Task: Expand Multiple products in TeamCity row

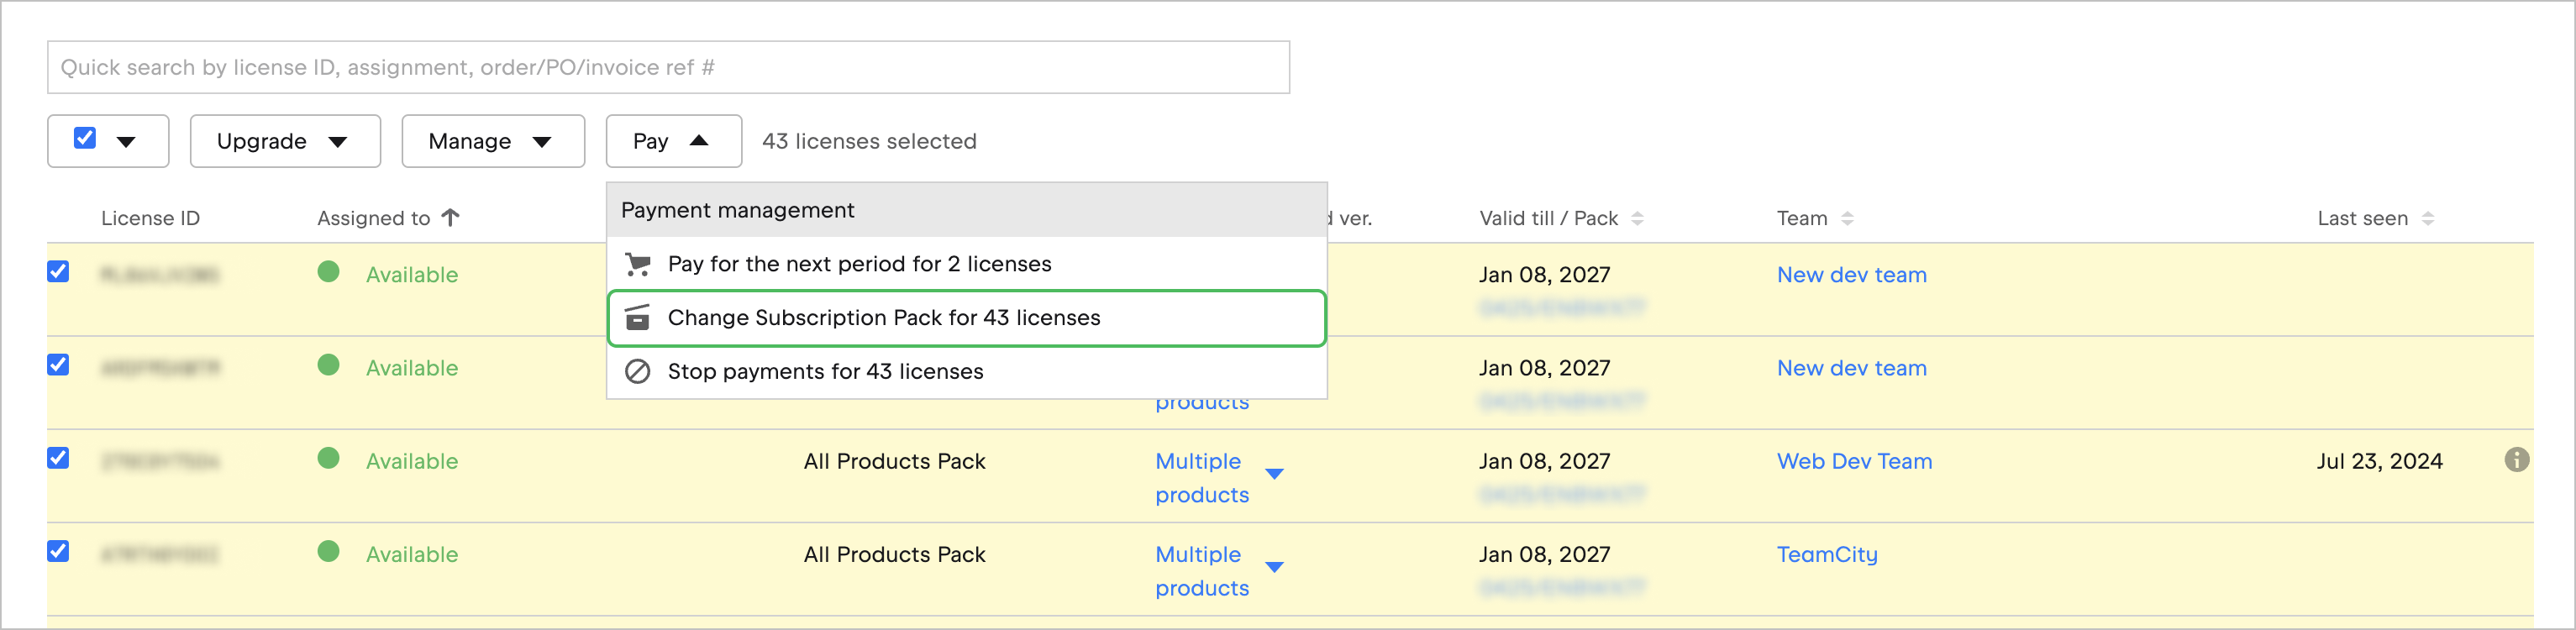Action: click(1274, 568)
